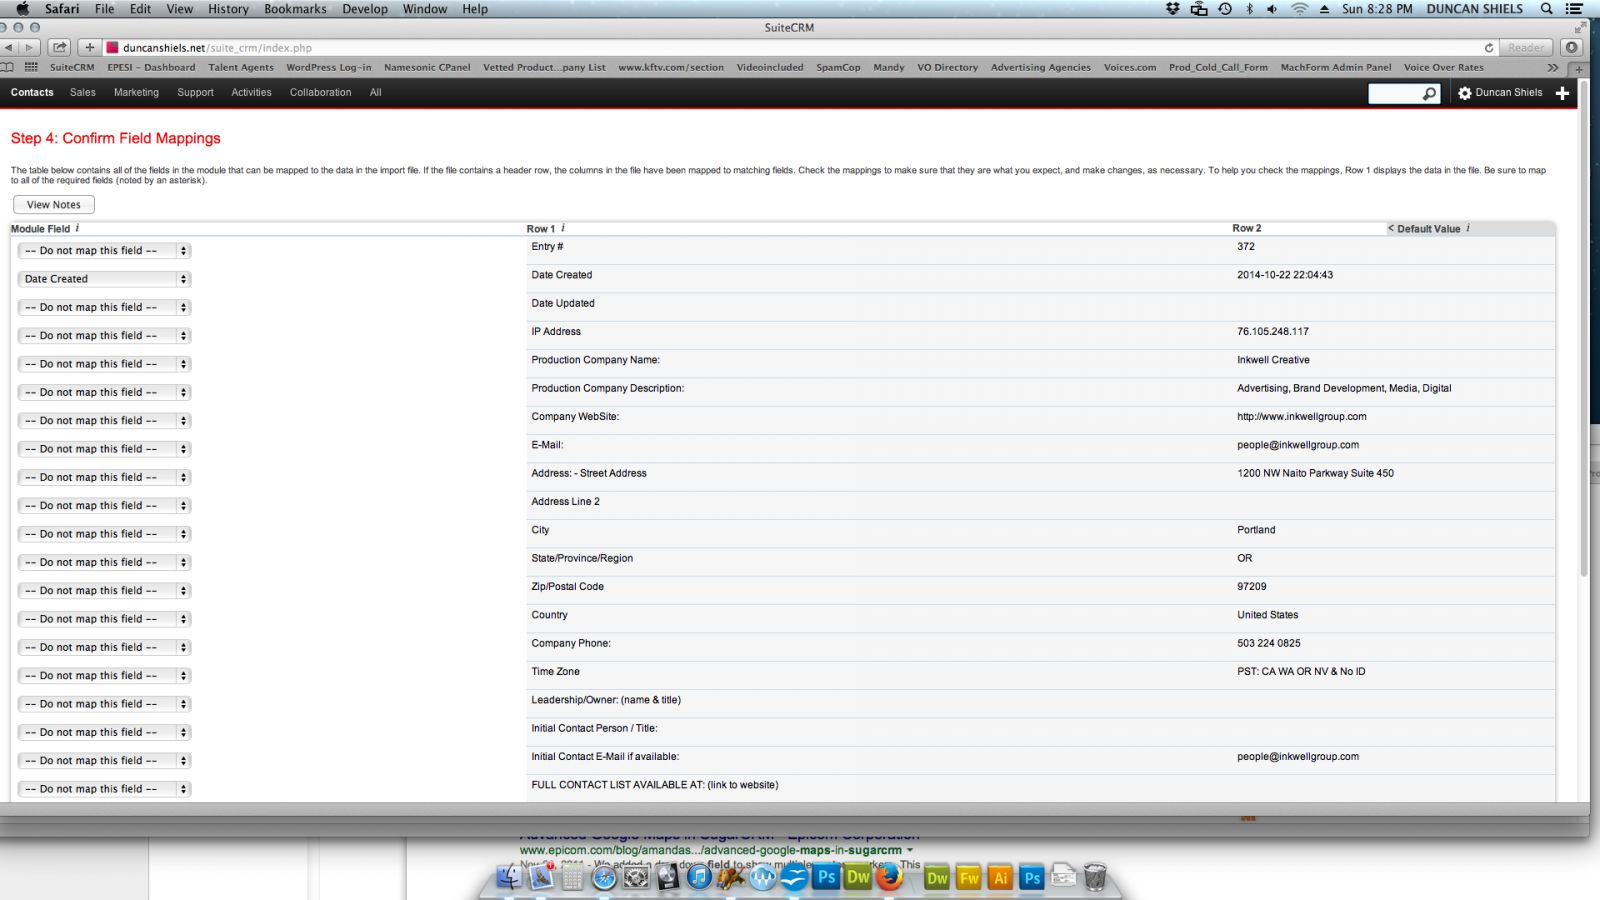Open iTunes from the dock
1600x900 pixels.
coord(699,877)
